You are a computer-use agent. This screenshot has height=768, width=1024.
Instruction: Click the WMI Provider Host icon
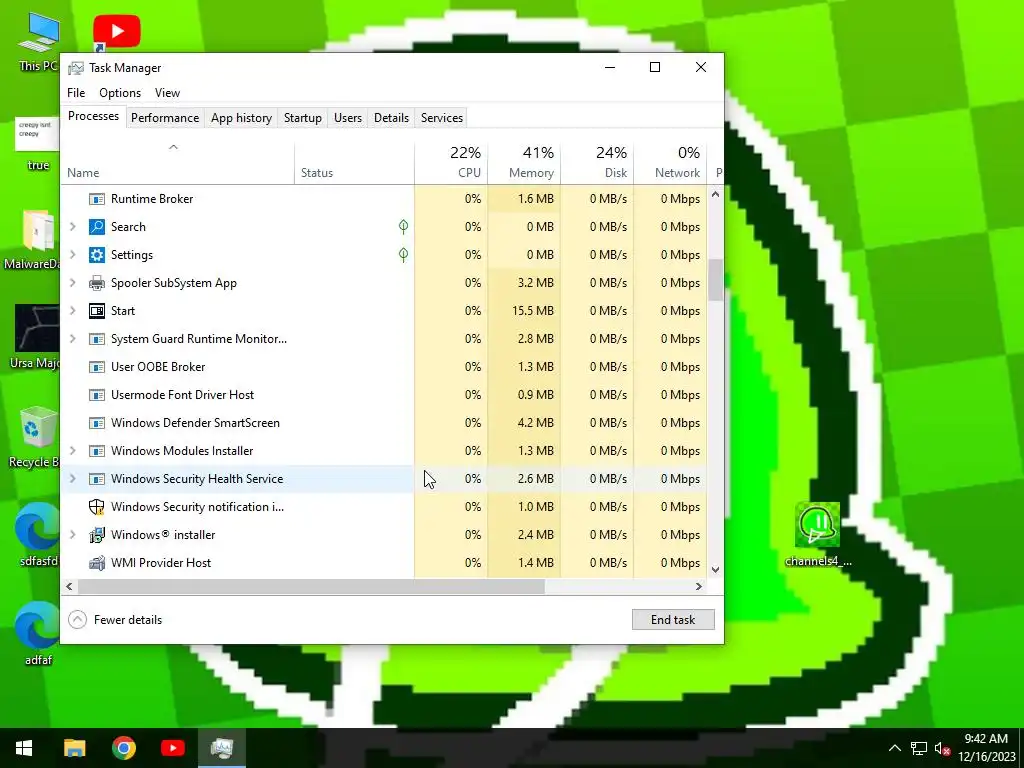[x=97, y=564]
